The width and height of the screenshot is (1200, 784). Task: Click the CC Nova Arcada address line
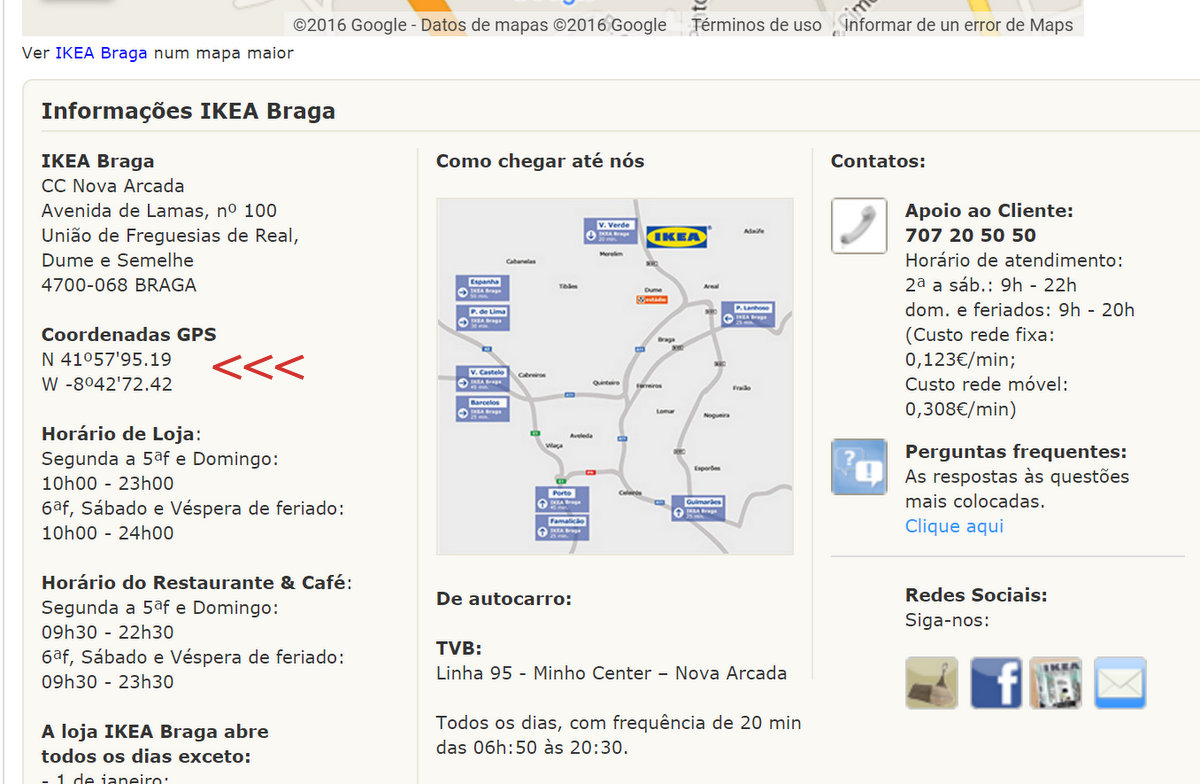pos(113,186)
